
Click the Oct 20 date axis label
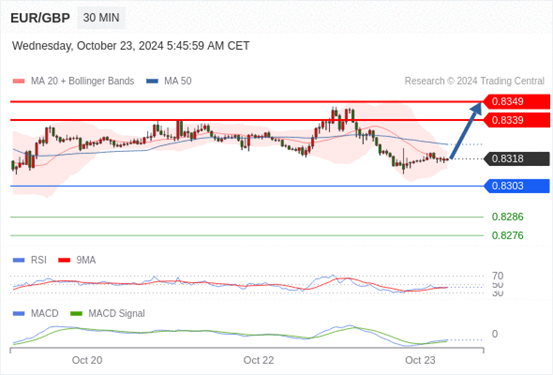pos(87,360)
